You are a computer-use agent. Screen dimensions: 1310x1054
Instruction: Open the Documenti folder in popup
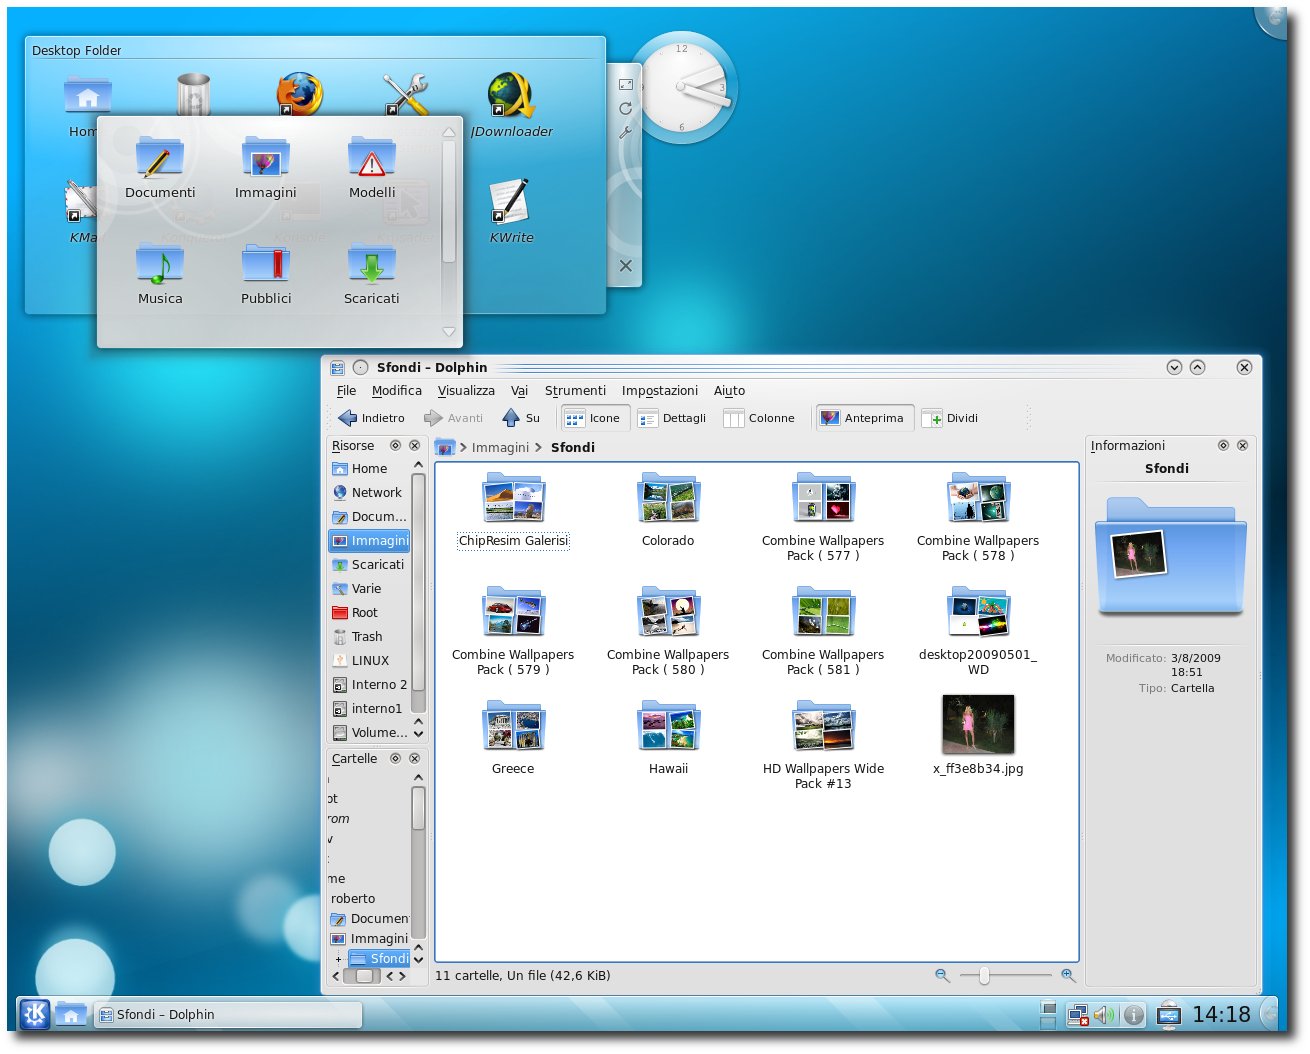(160, 168)
